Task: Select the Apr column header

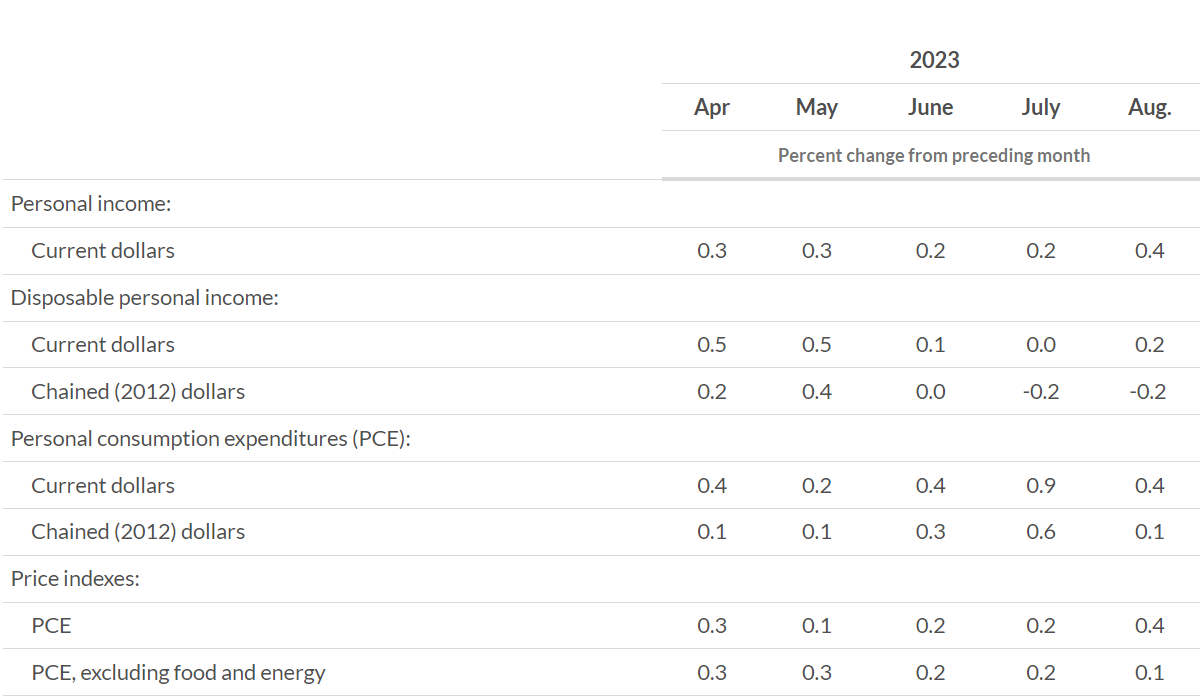Action: [x=711, y=108]
